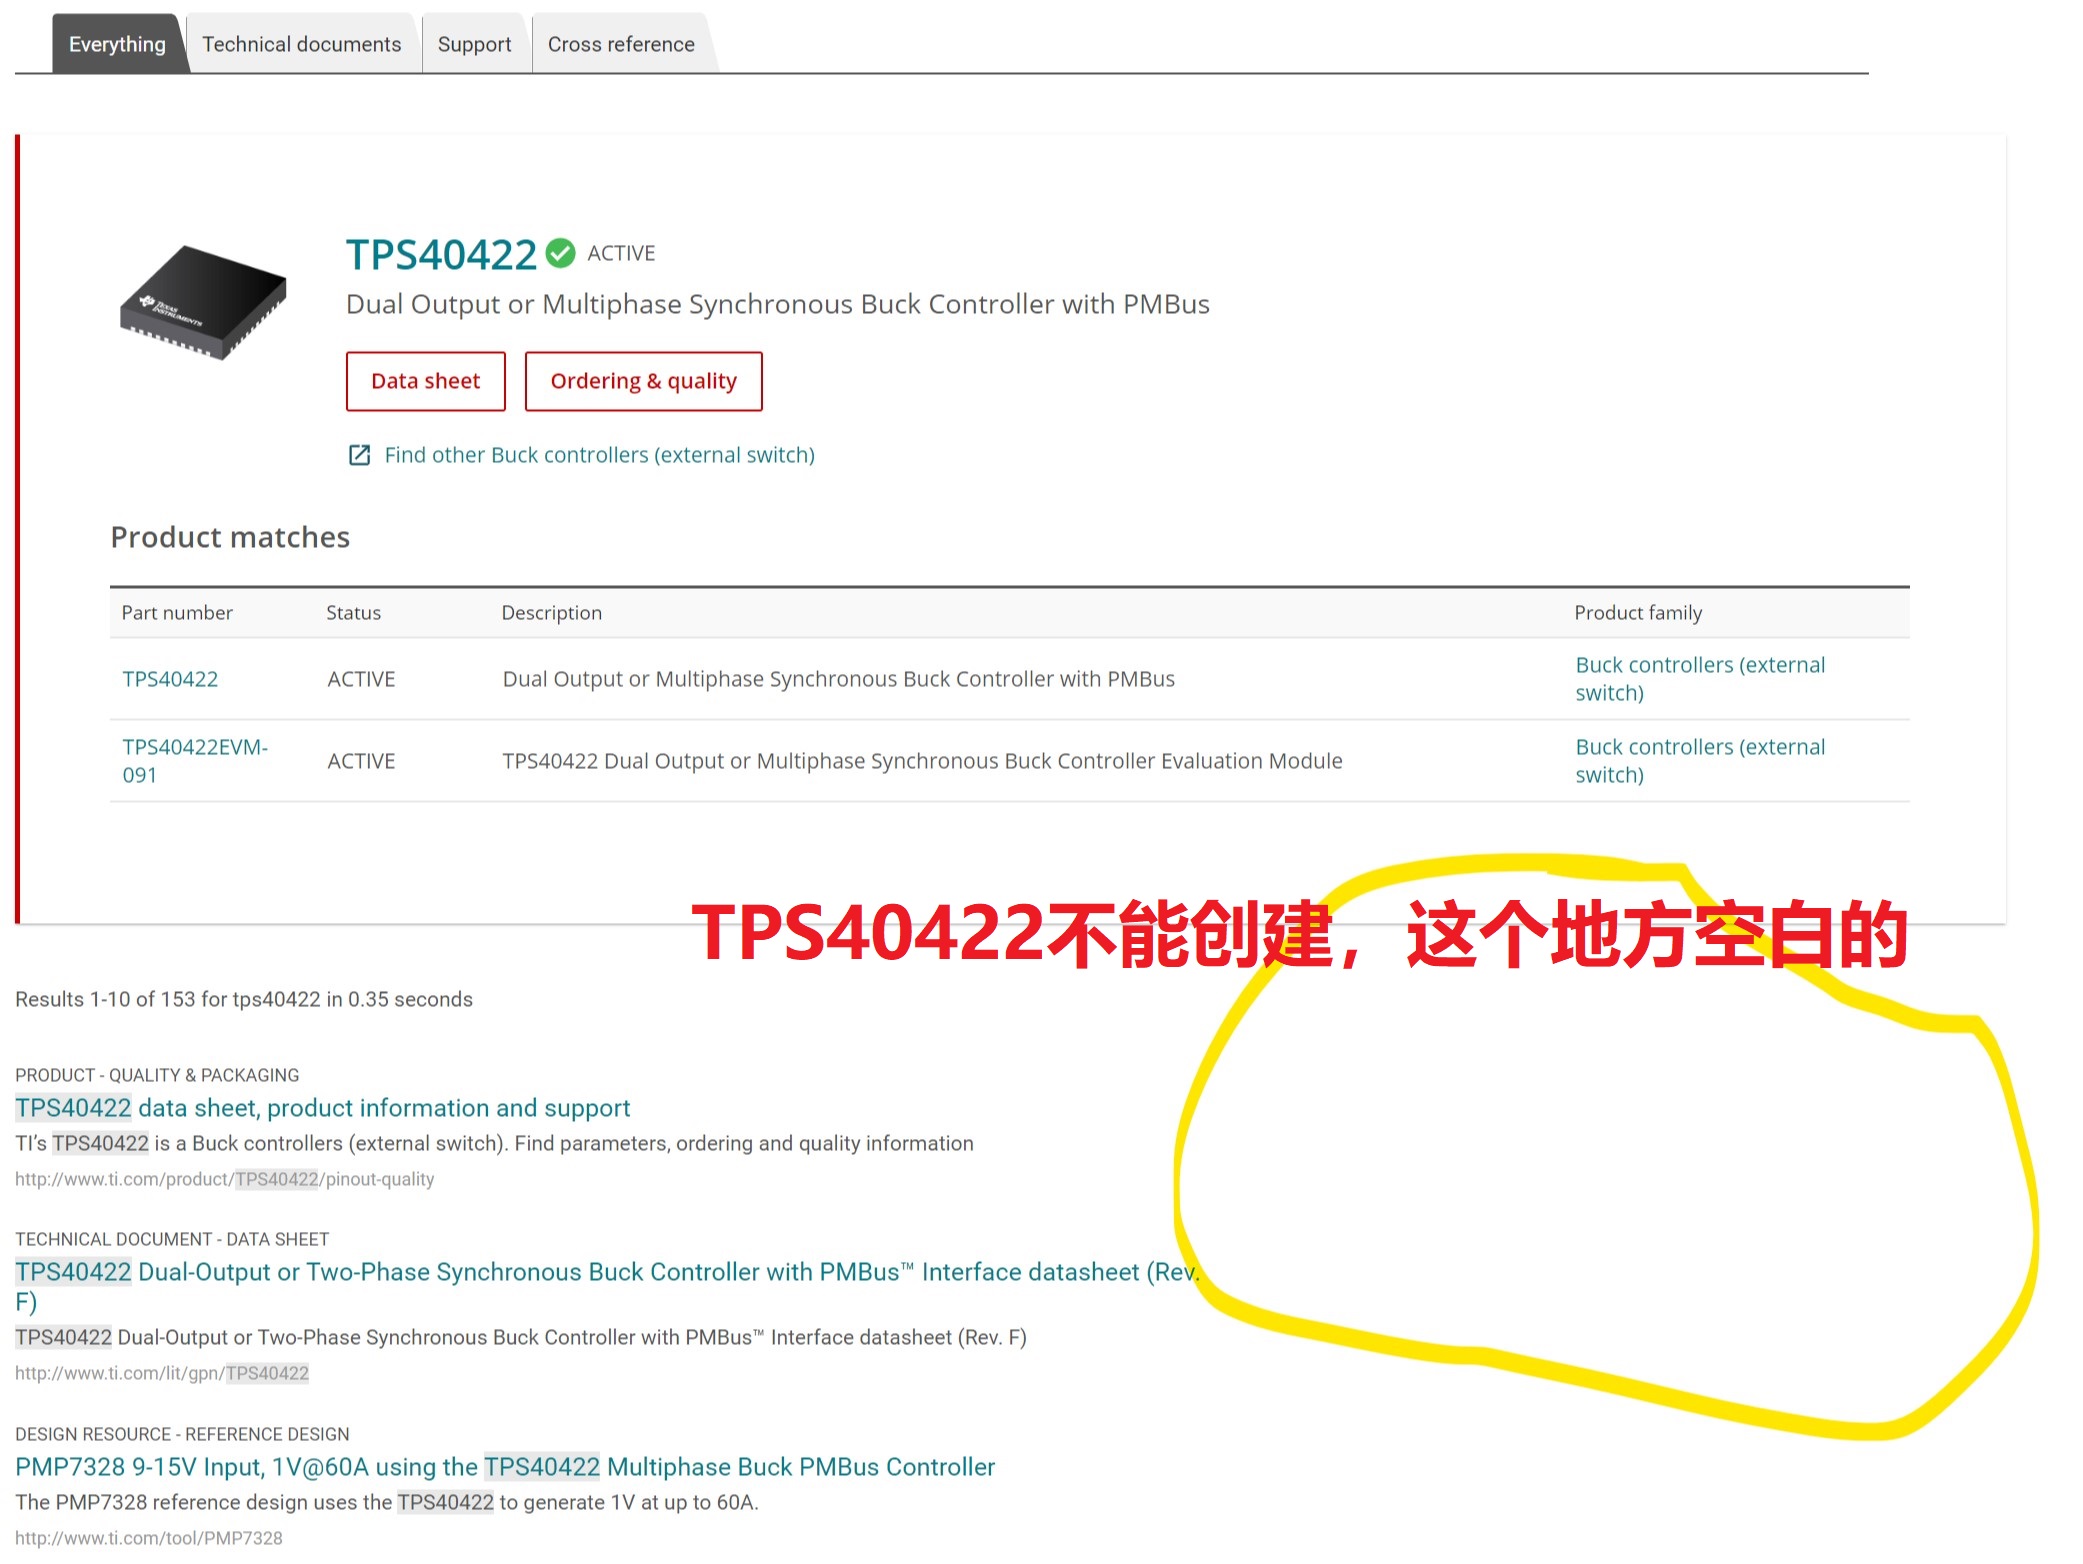Screen dimensions: 2083x1564
Task: Open the TPS40422 product title heading link
Action: click(x=441, y=254)
